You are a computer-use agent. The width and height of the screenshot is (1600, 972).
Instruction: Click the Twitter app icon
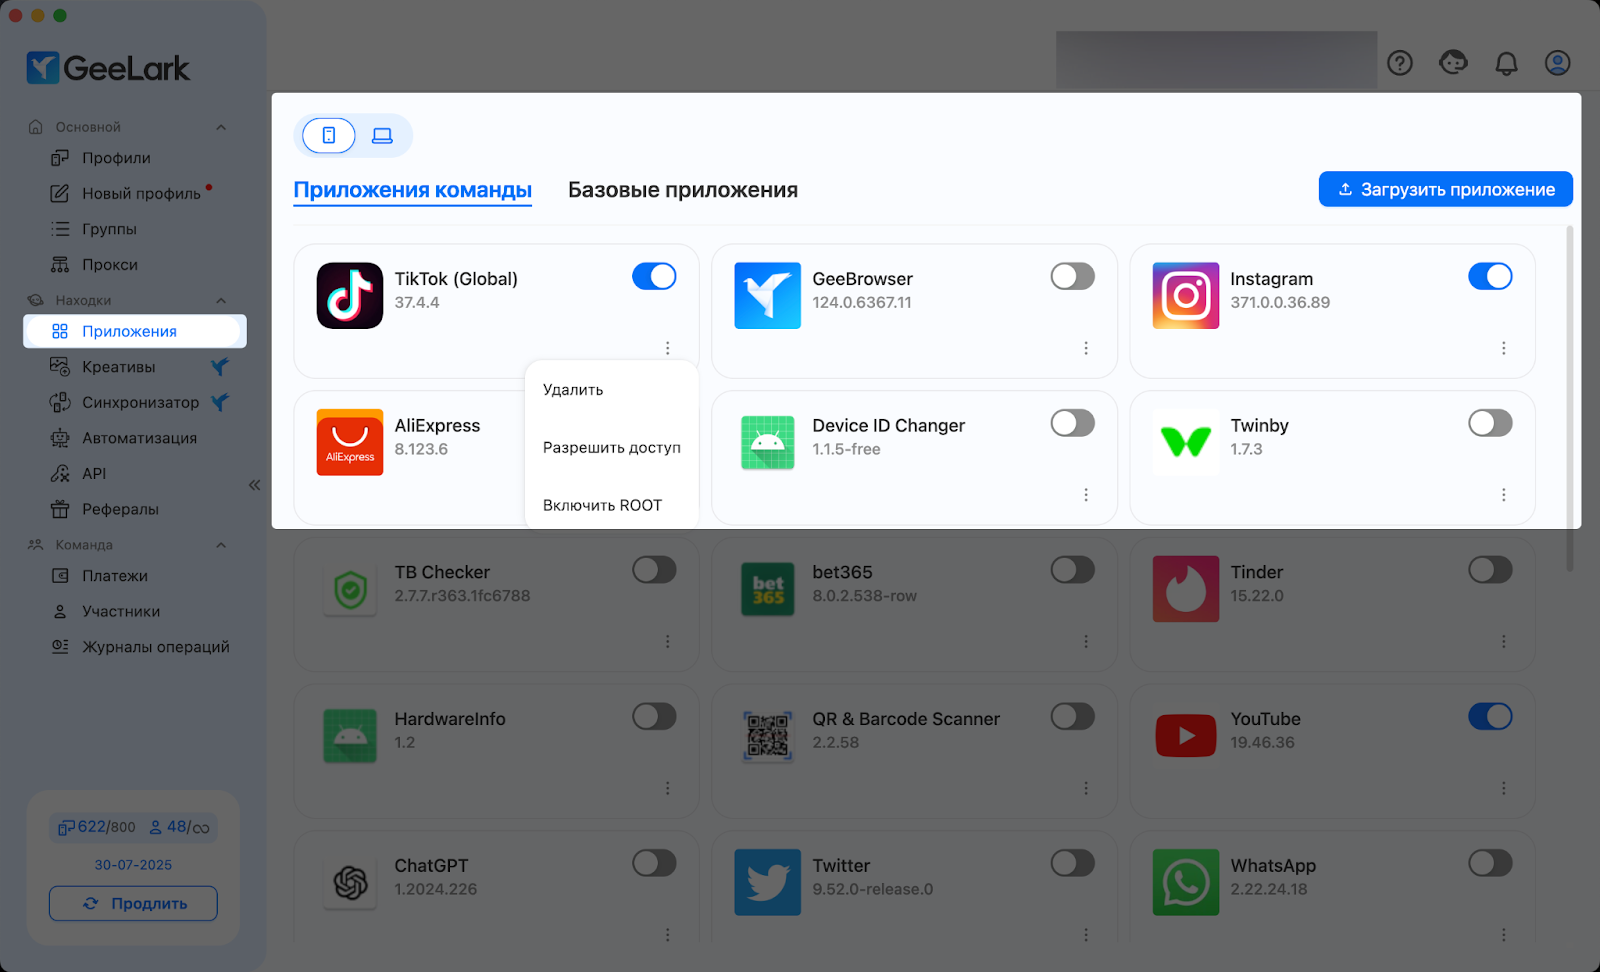click(767, 882)
